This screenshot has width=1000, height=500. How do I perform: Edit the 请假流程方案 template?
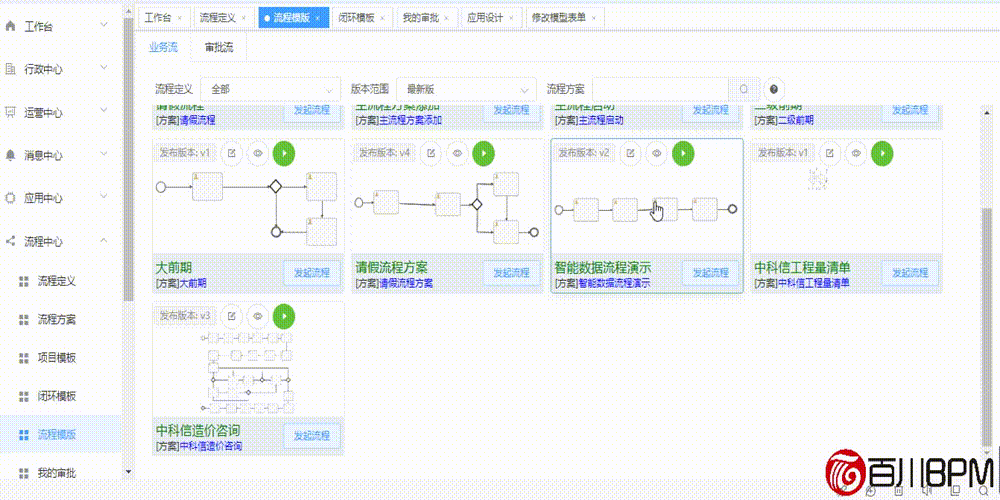431,153
